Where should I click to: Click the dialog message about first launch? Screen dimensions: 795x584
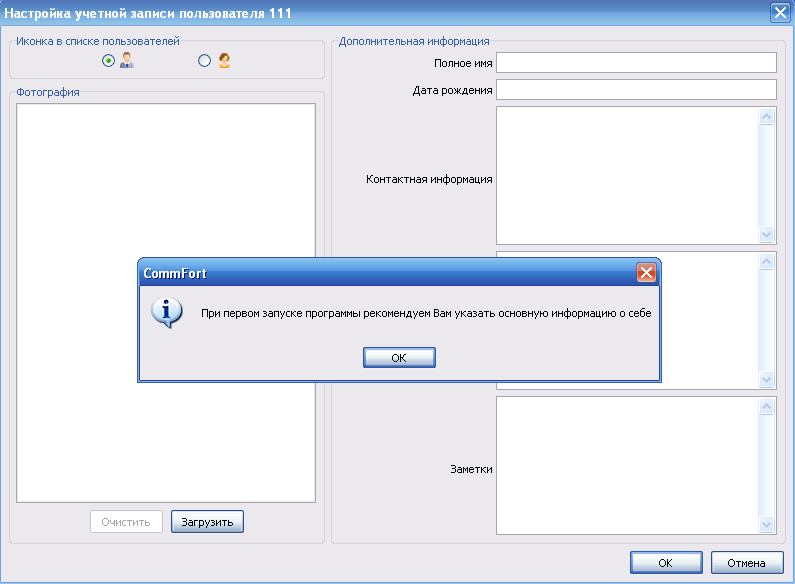coord(426,313)
